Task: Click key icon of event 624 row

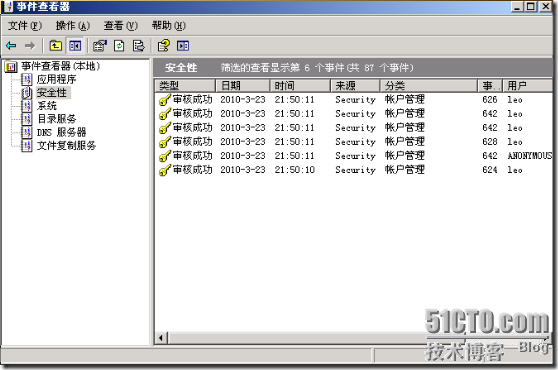Action: 165,170
